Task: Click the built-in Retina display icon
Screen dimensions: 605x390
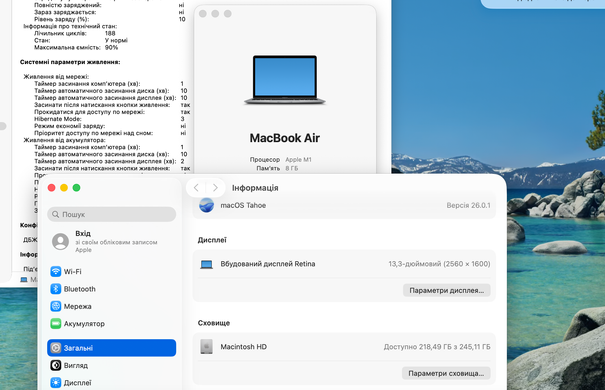Action: coord(206,264)
